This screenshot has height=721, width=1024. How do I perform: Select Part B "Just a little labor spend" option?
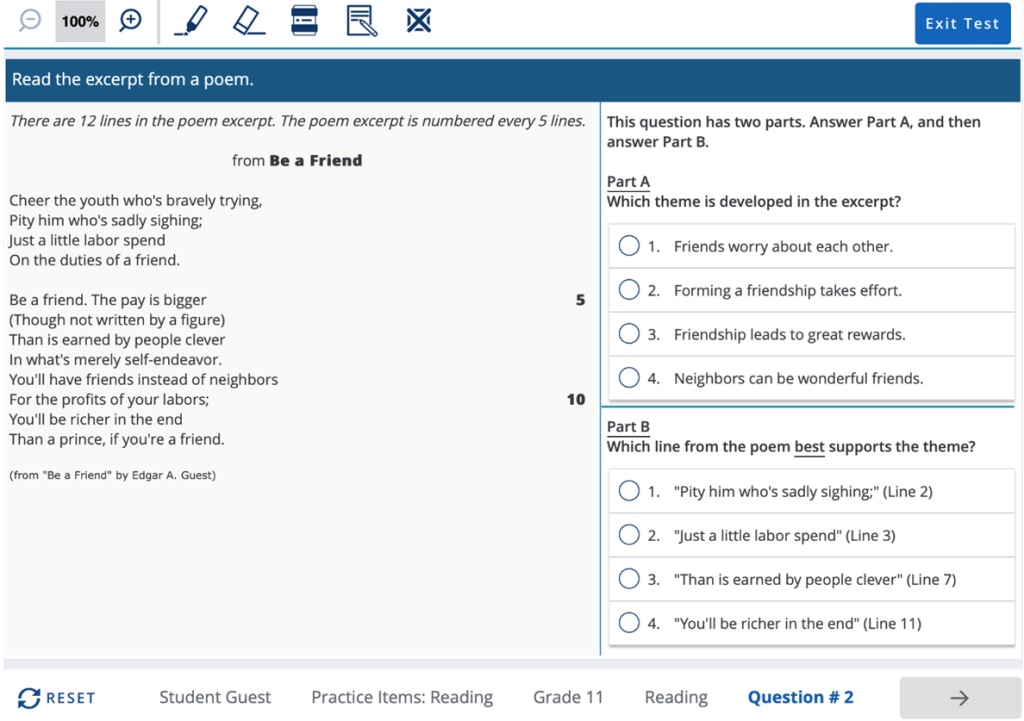629,535
